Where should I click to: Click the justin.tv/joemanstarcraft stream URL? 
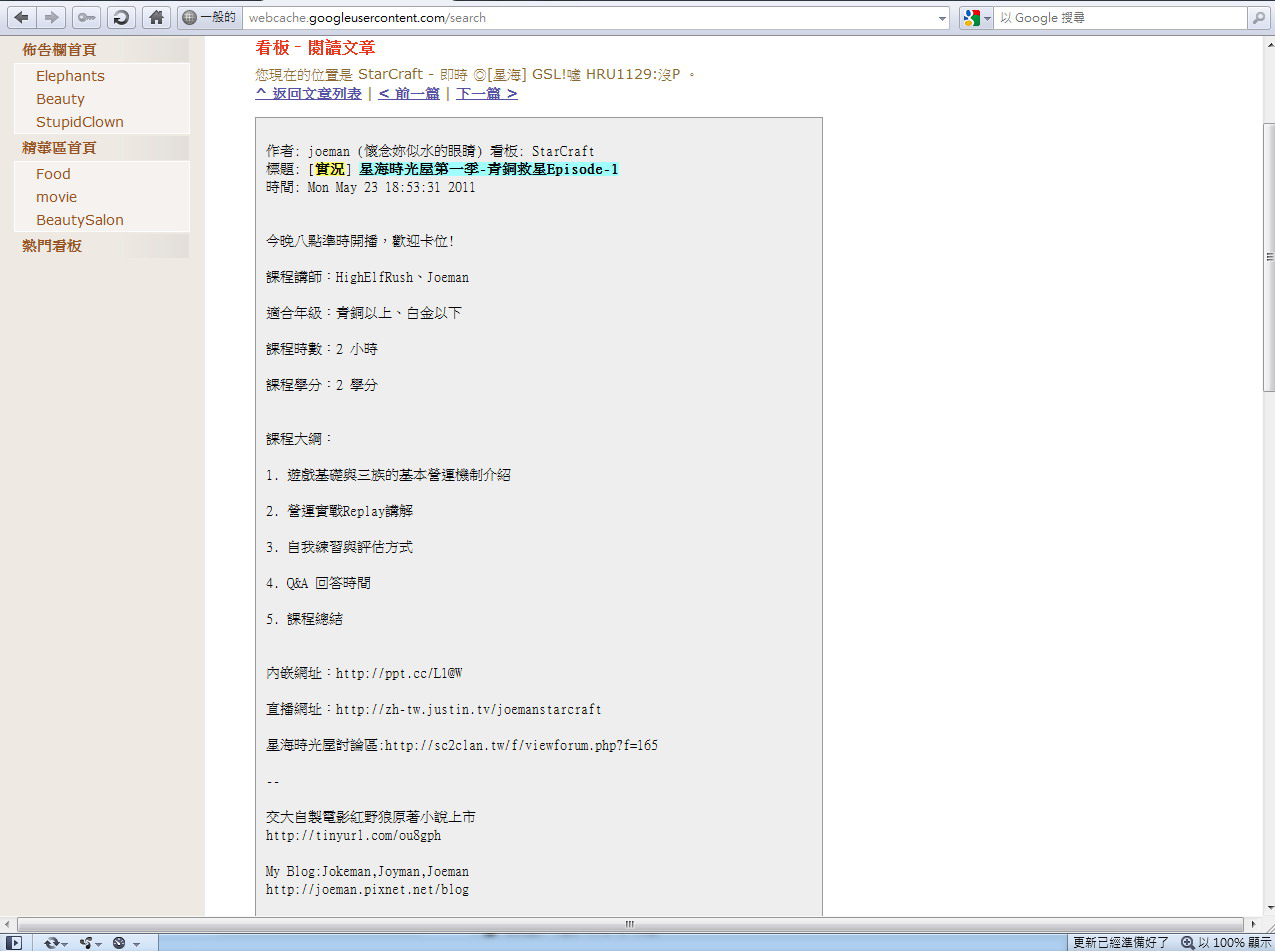[x=469, y=709]
